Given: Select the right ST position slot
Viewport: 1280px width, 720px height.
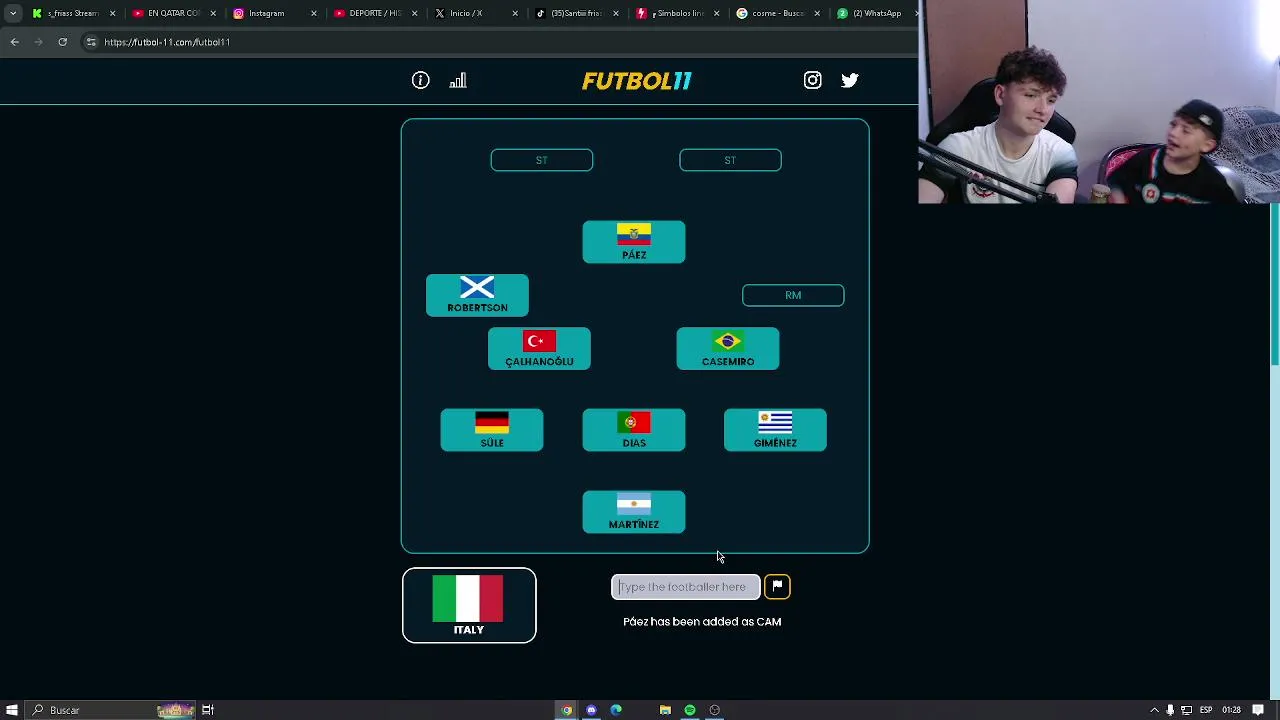Looking at the screenshot, I should tap(730, 160).
